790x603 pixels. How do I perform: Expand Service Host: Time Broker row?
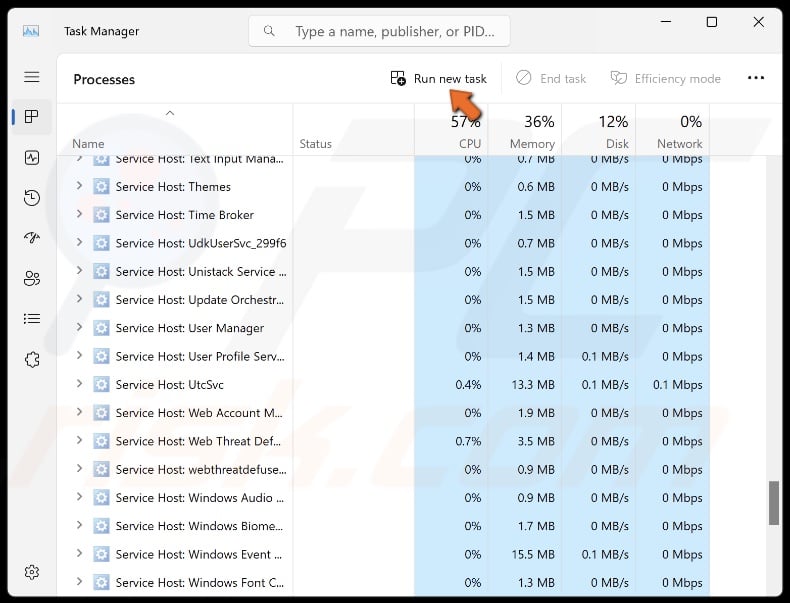tap(80, 214)
